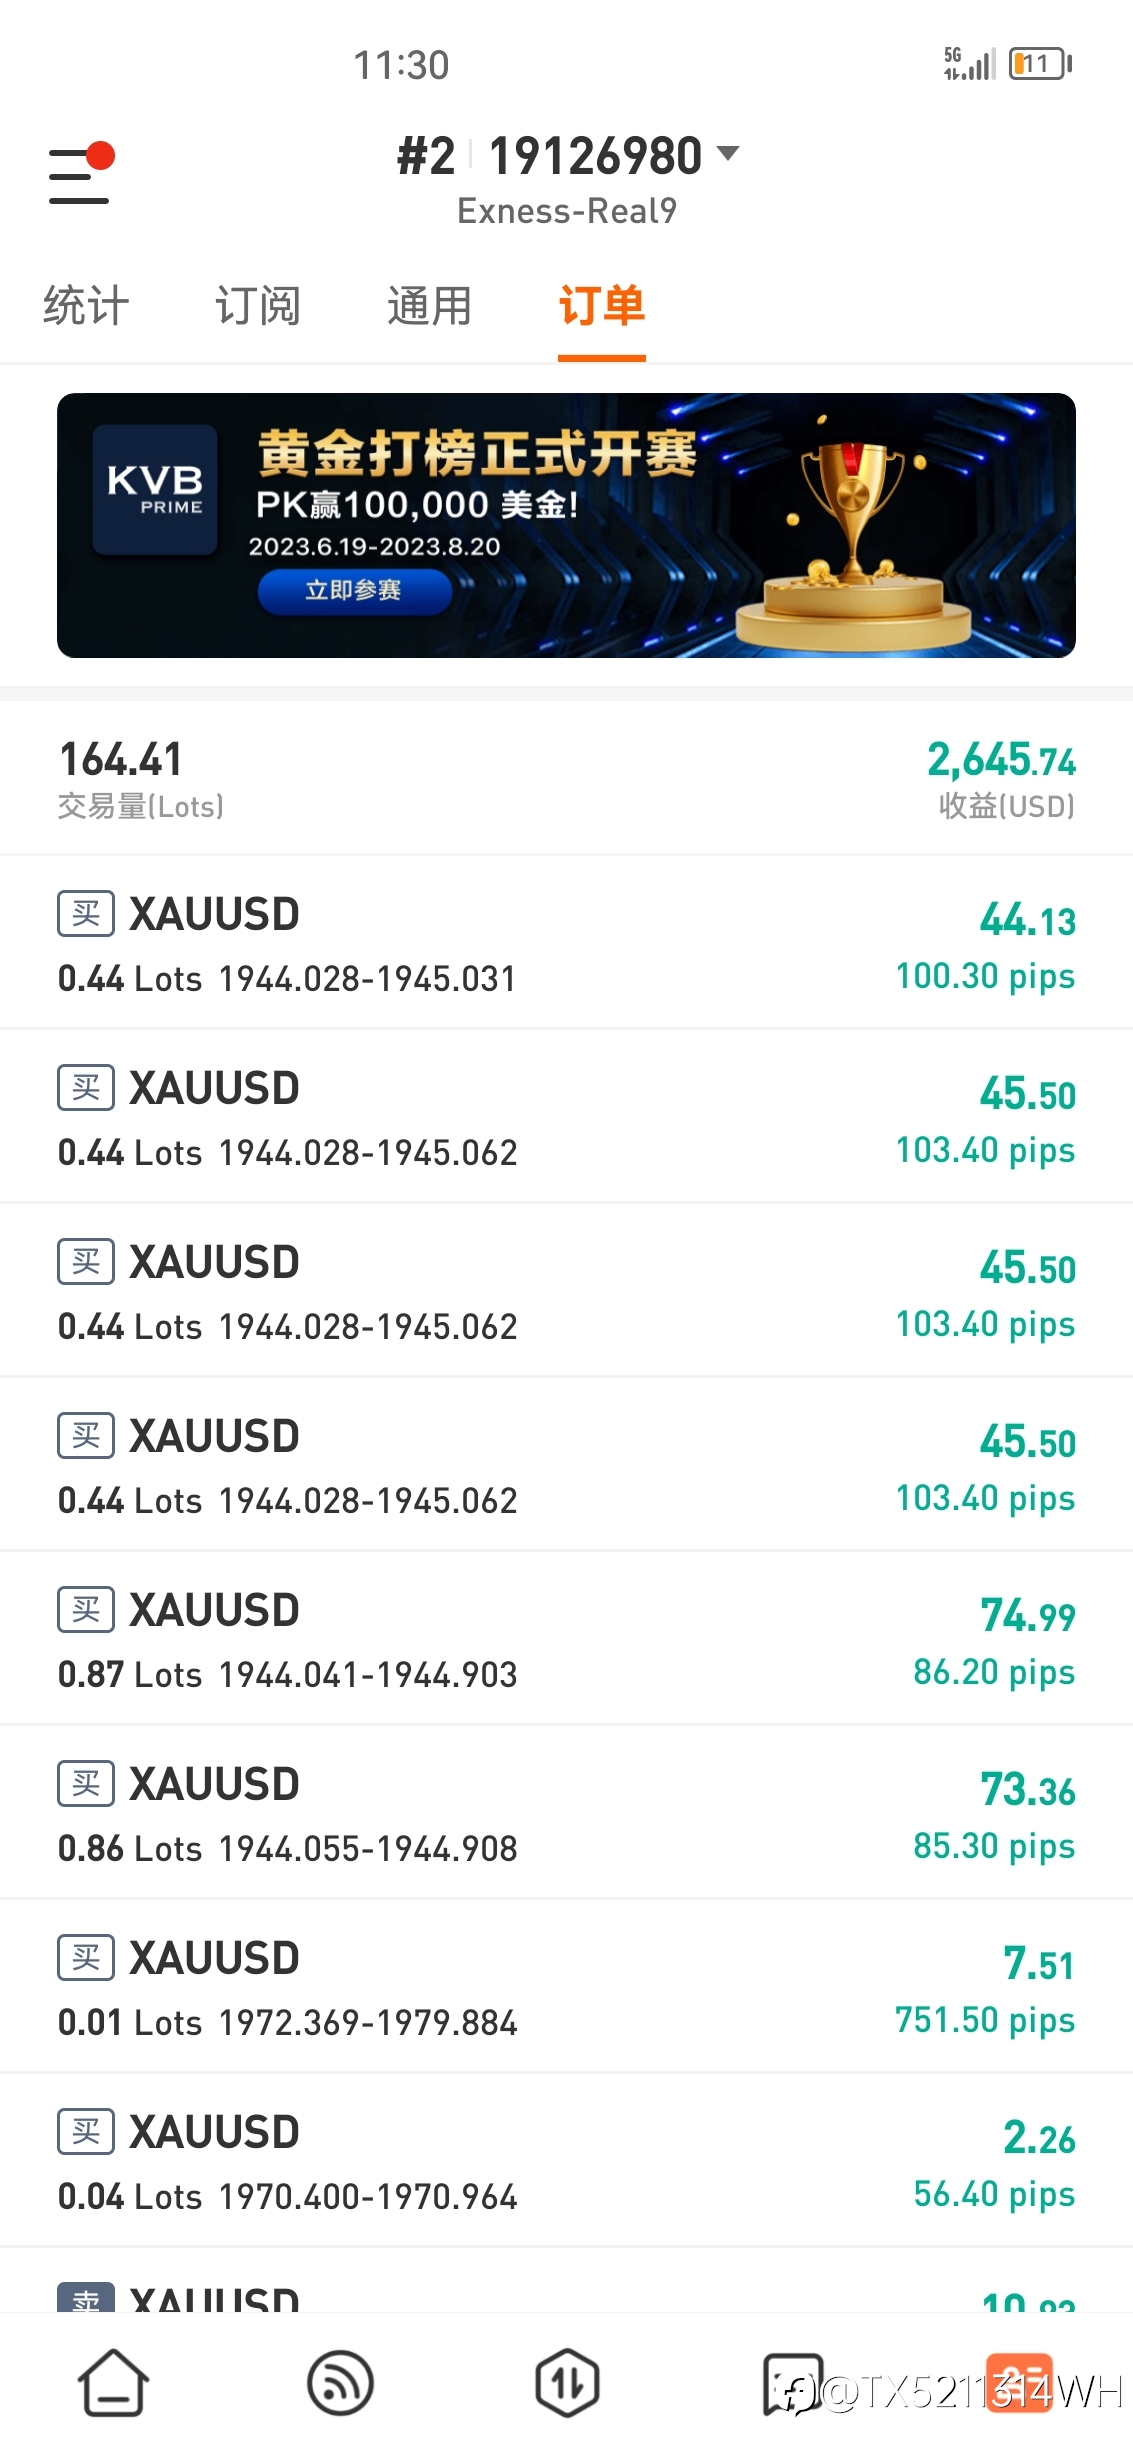This screenshot has width=1133, height=2453.
Task: Tap buy badge on 44.13 profit order
Action: coord(86,913)
